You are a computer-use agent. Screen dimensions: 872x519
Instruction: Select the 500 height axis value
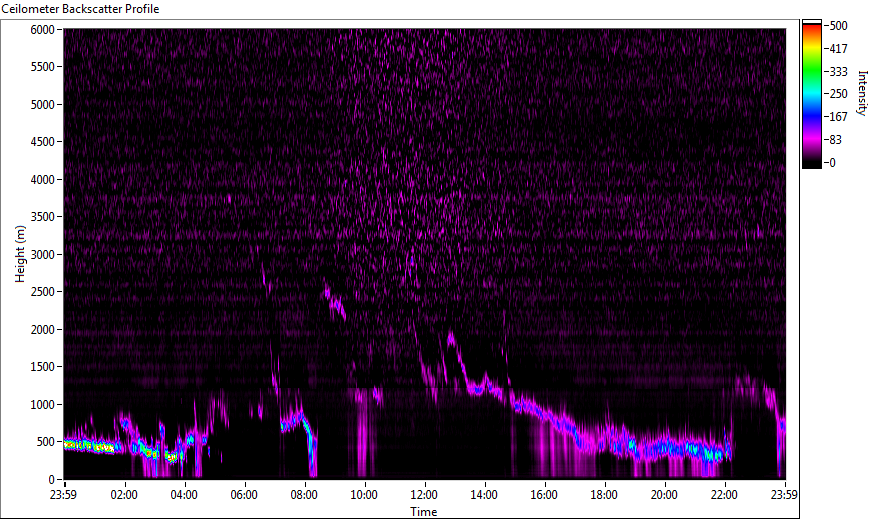coord(45,442)
